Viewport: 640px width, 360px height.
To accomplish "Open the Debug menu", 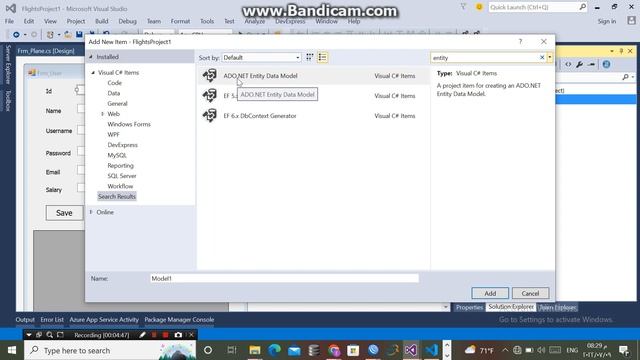I will (x=127, y=21).
